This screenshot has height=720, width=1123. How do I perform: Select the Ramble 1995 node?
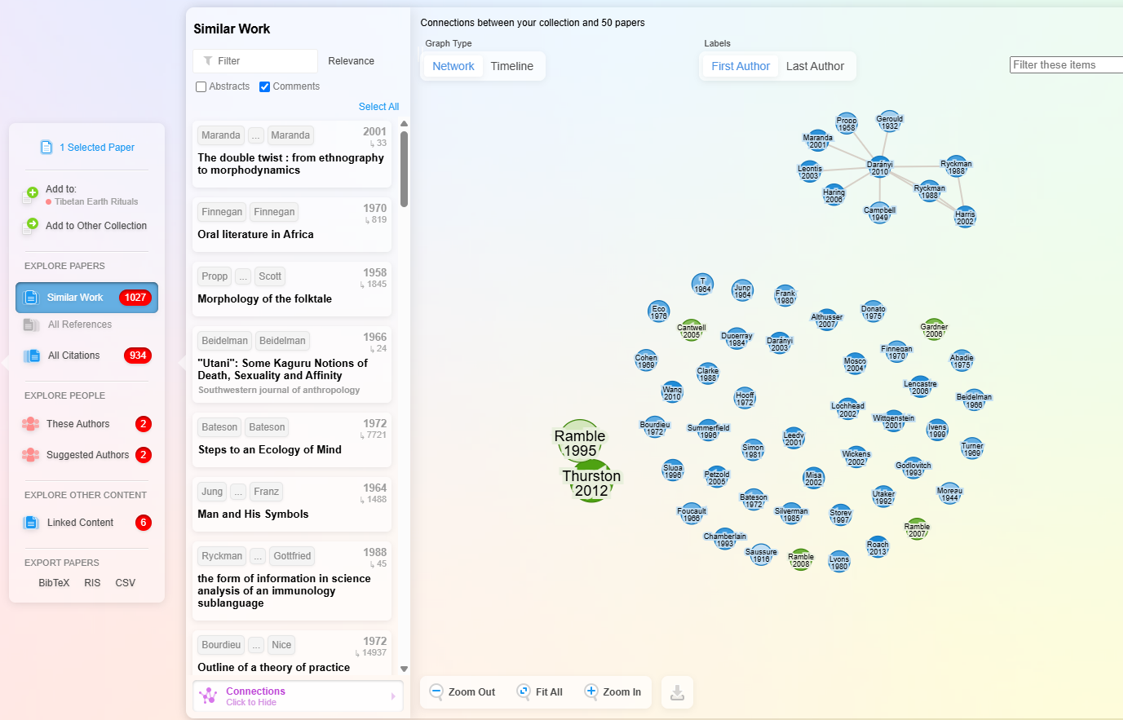click(579, 441)
